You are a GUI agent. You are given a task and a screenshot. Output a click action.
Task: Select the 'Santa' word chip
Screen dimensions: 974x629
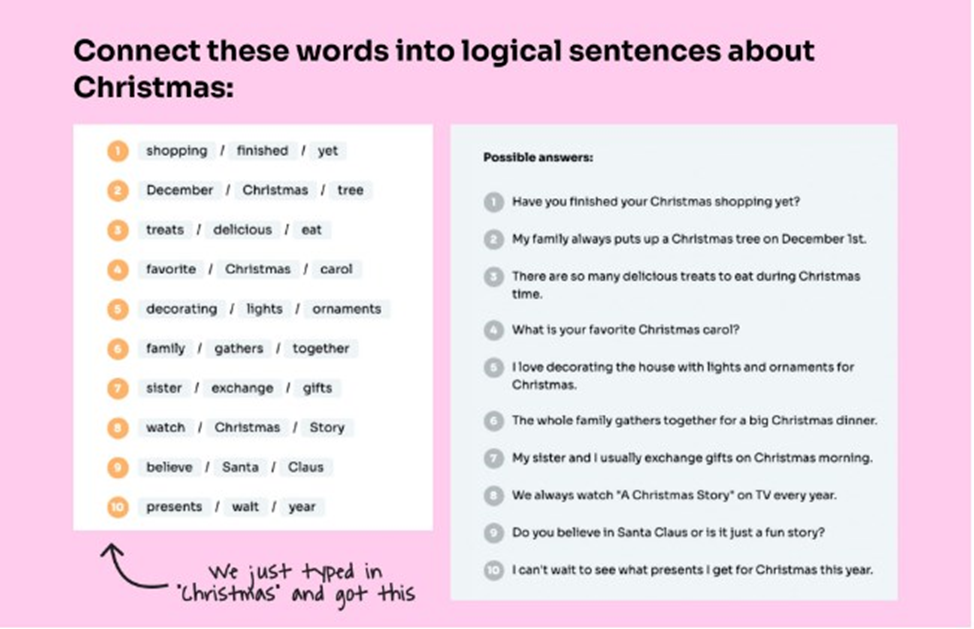pos(240,468)
